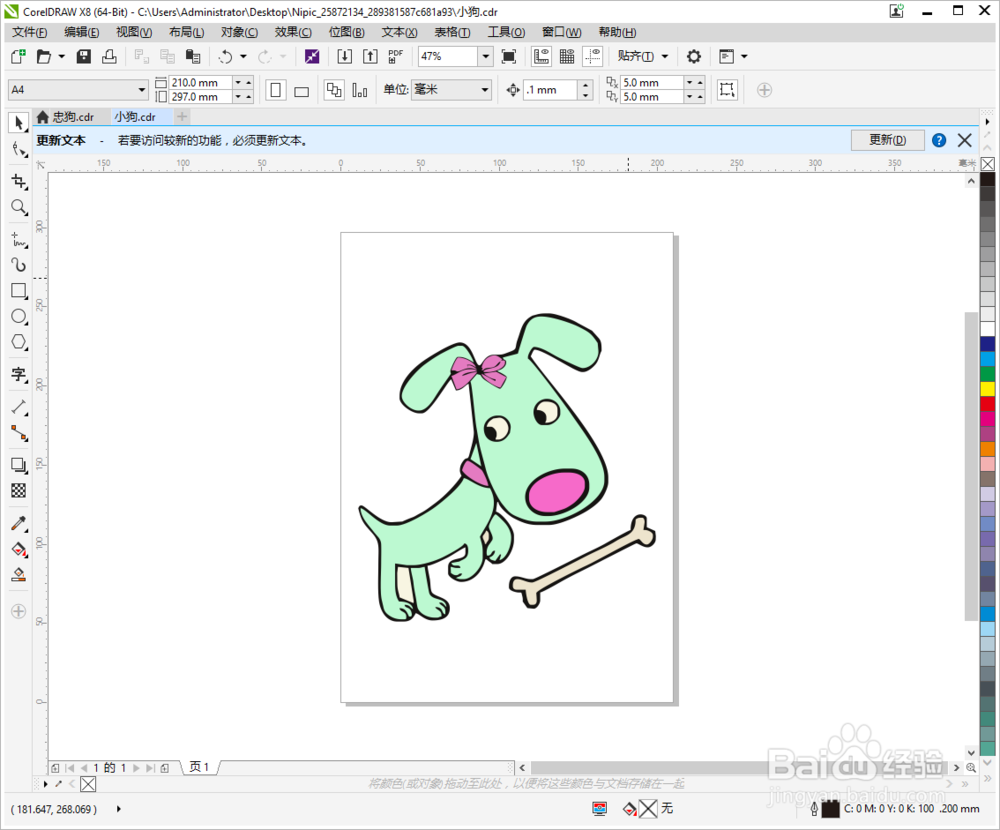Select the Drop Shadow tool
Viewport: 1000px width, 830px height.
[x=18, y=465]
